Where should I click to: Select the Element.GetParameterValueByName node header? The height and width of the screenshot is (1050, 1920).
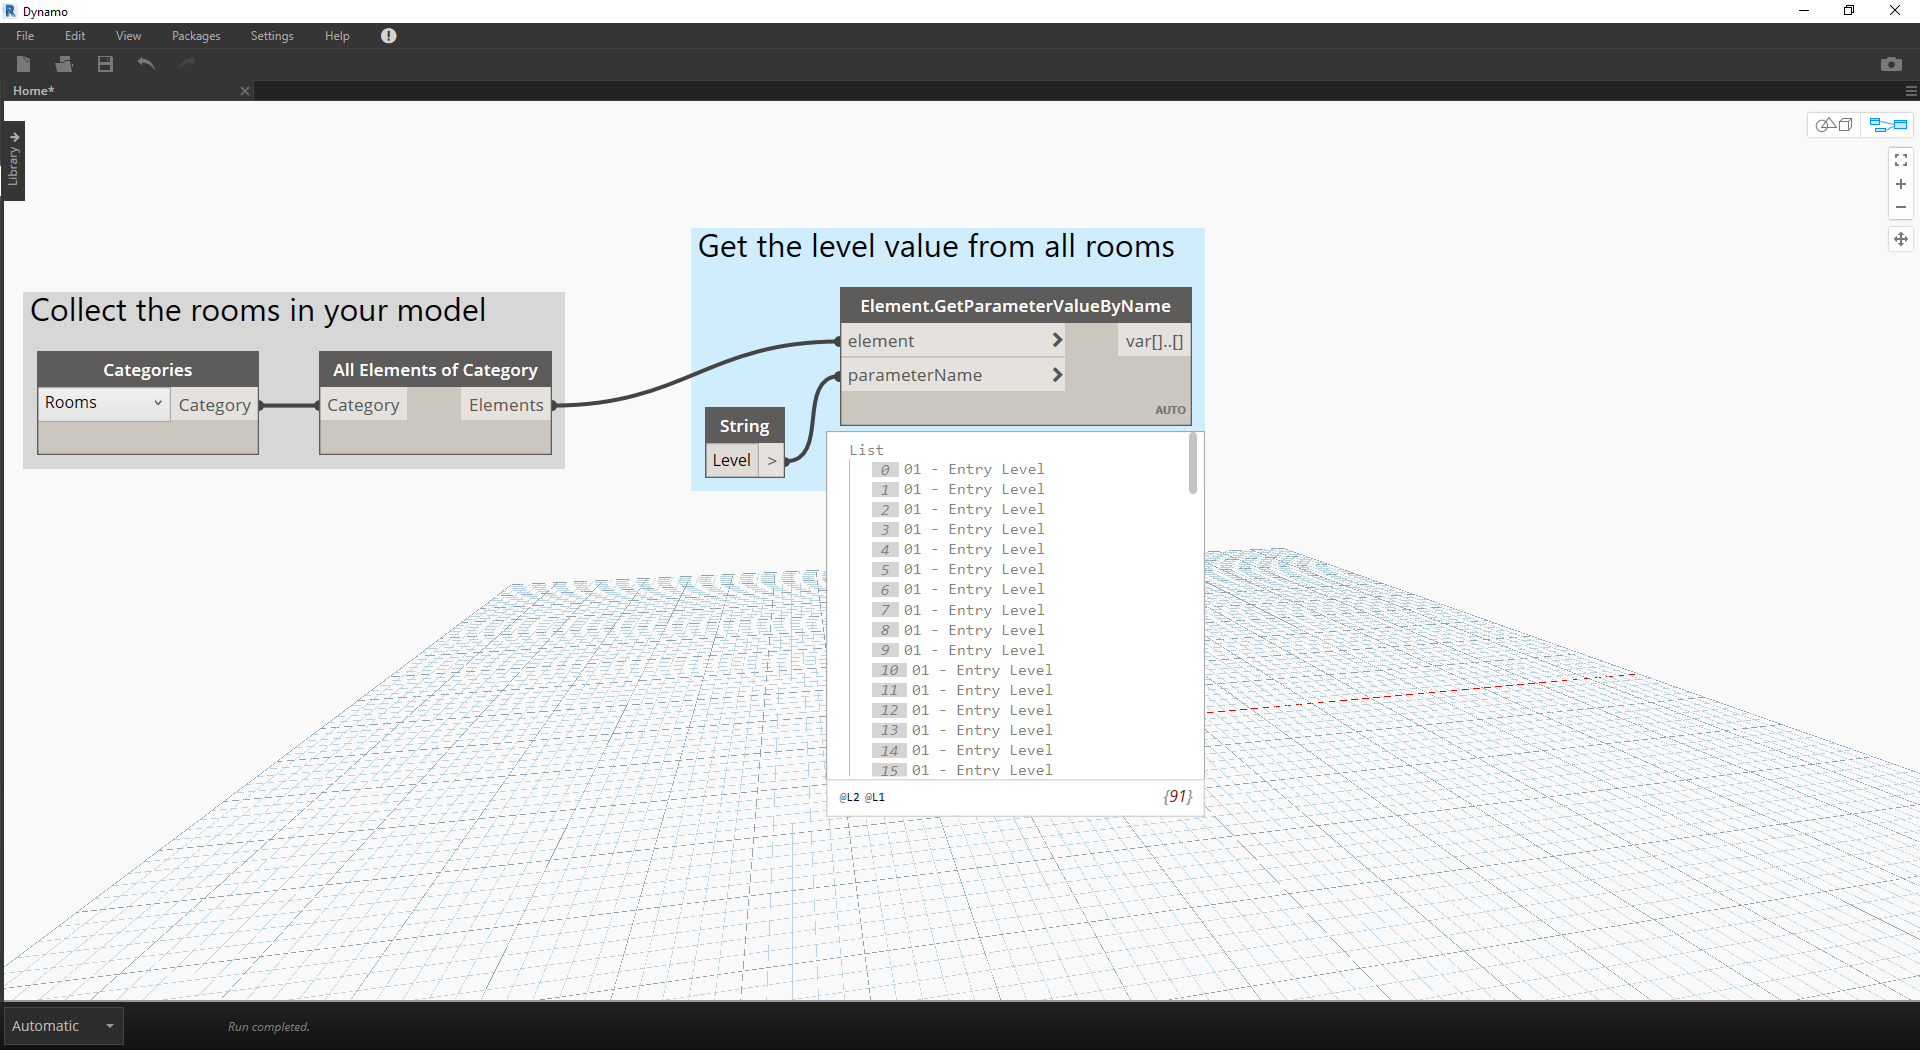tap(1015, 306)
